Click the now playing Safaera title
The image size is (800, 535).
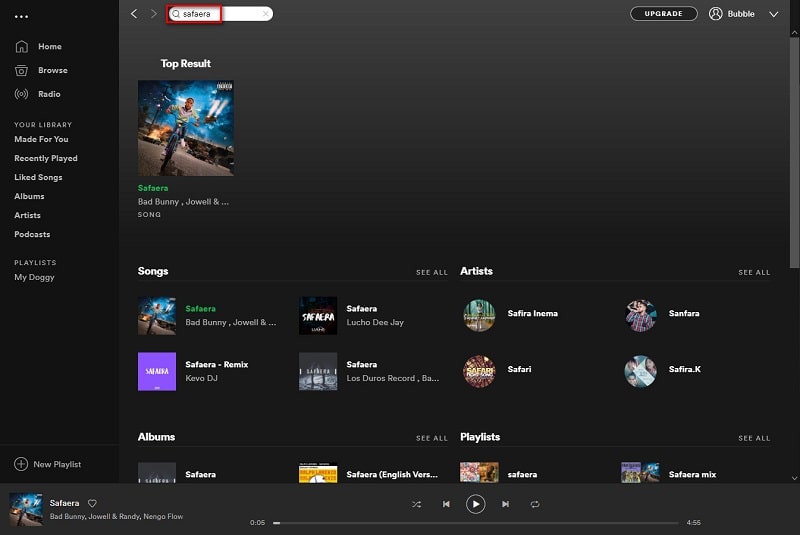pos(64,503)
